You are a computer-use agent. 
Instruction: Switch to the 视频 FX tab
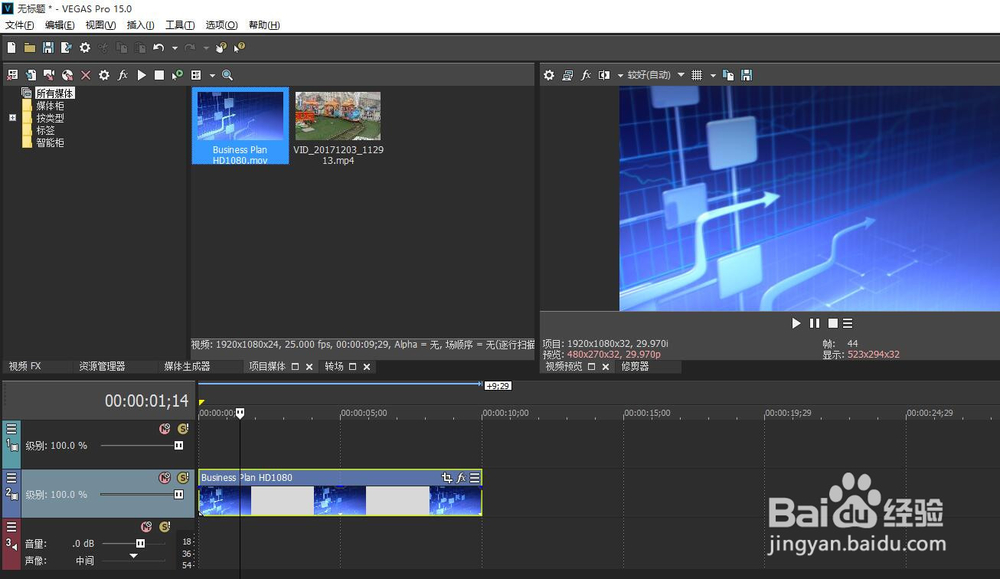(25, 366)
